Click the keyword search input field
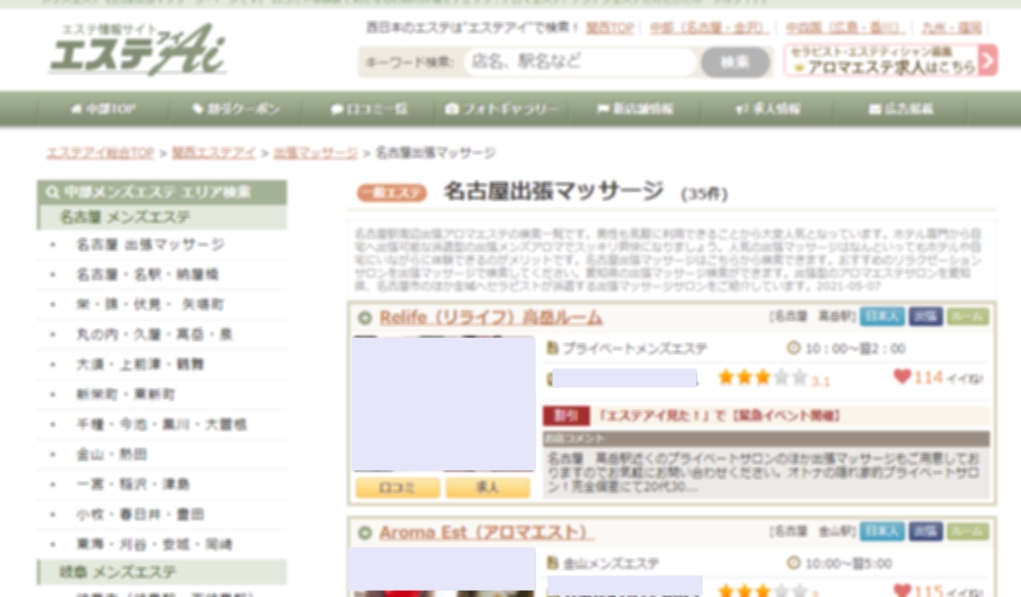The image size is (1021, 597). click(x=580, y=62)
